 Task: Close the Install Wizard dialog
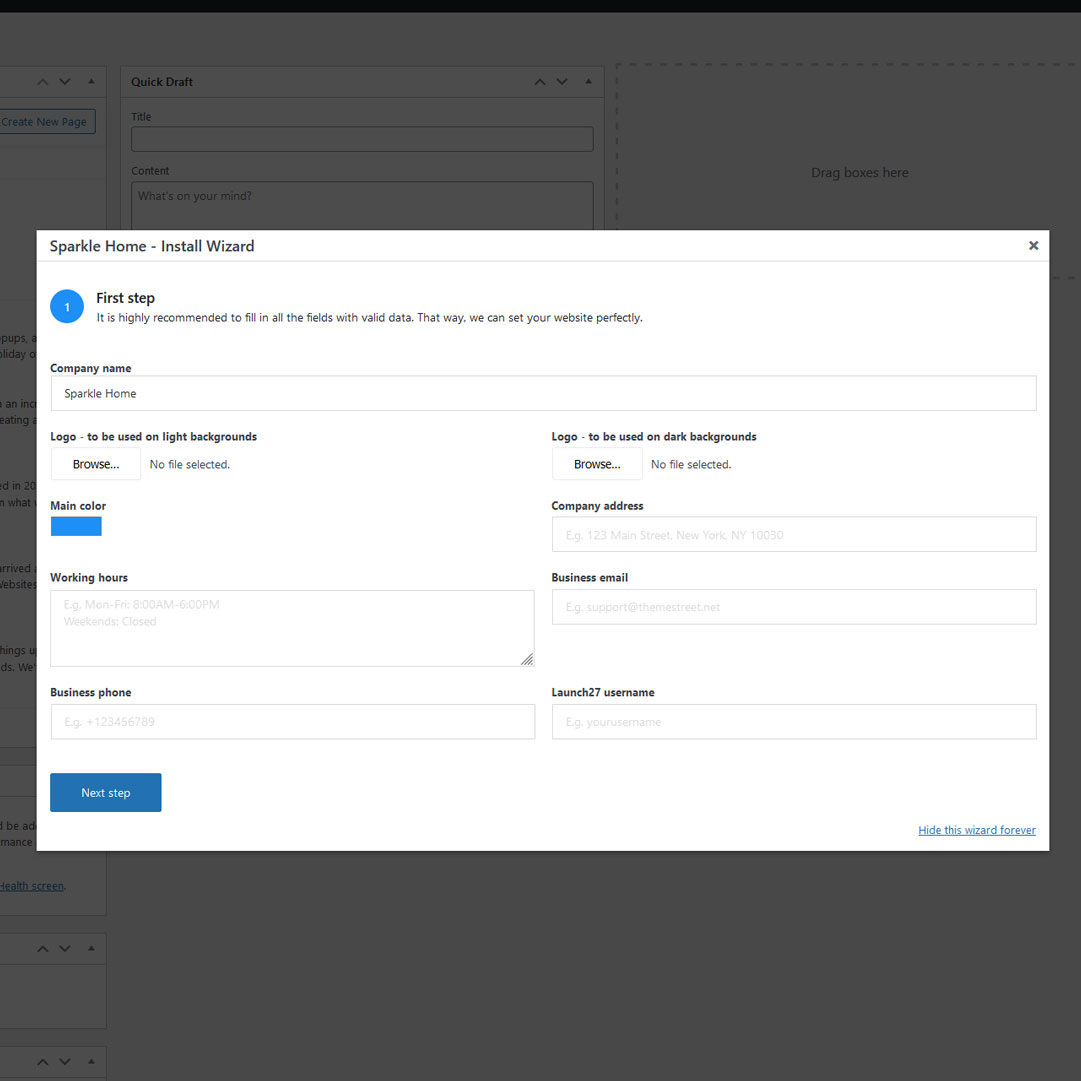pos(1033,246)
